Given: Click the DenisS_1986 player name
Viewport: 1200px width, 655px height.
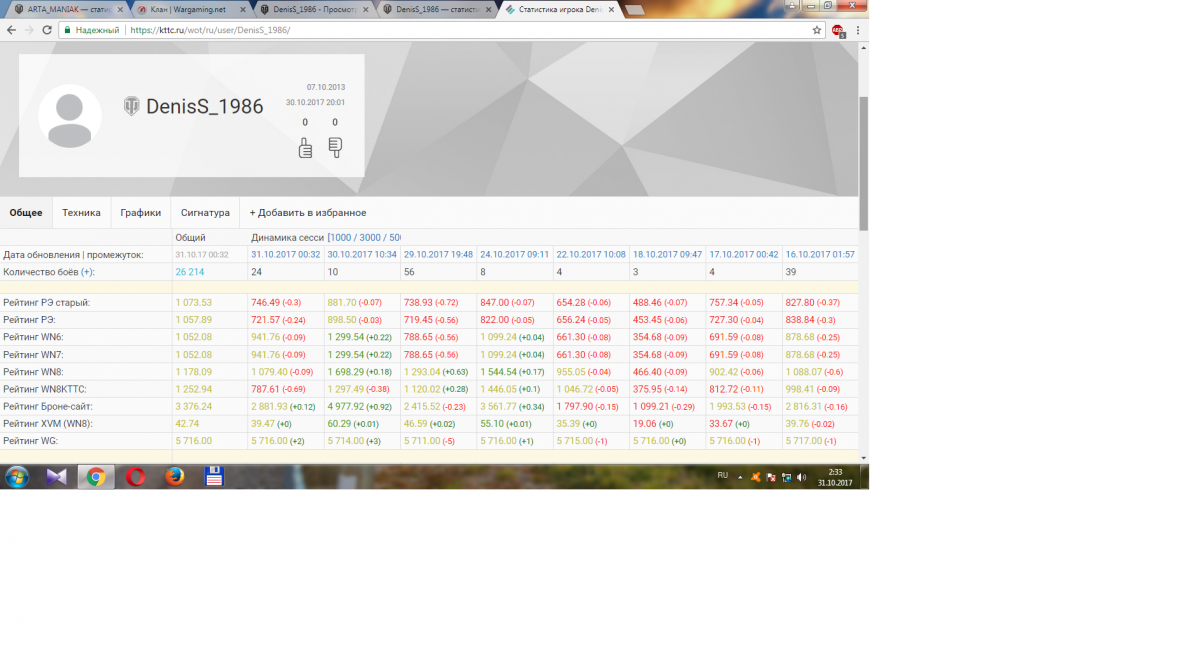Looking at the screenshot, I should [205, 107].
